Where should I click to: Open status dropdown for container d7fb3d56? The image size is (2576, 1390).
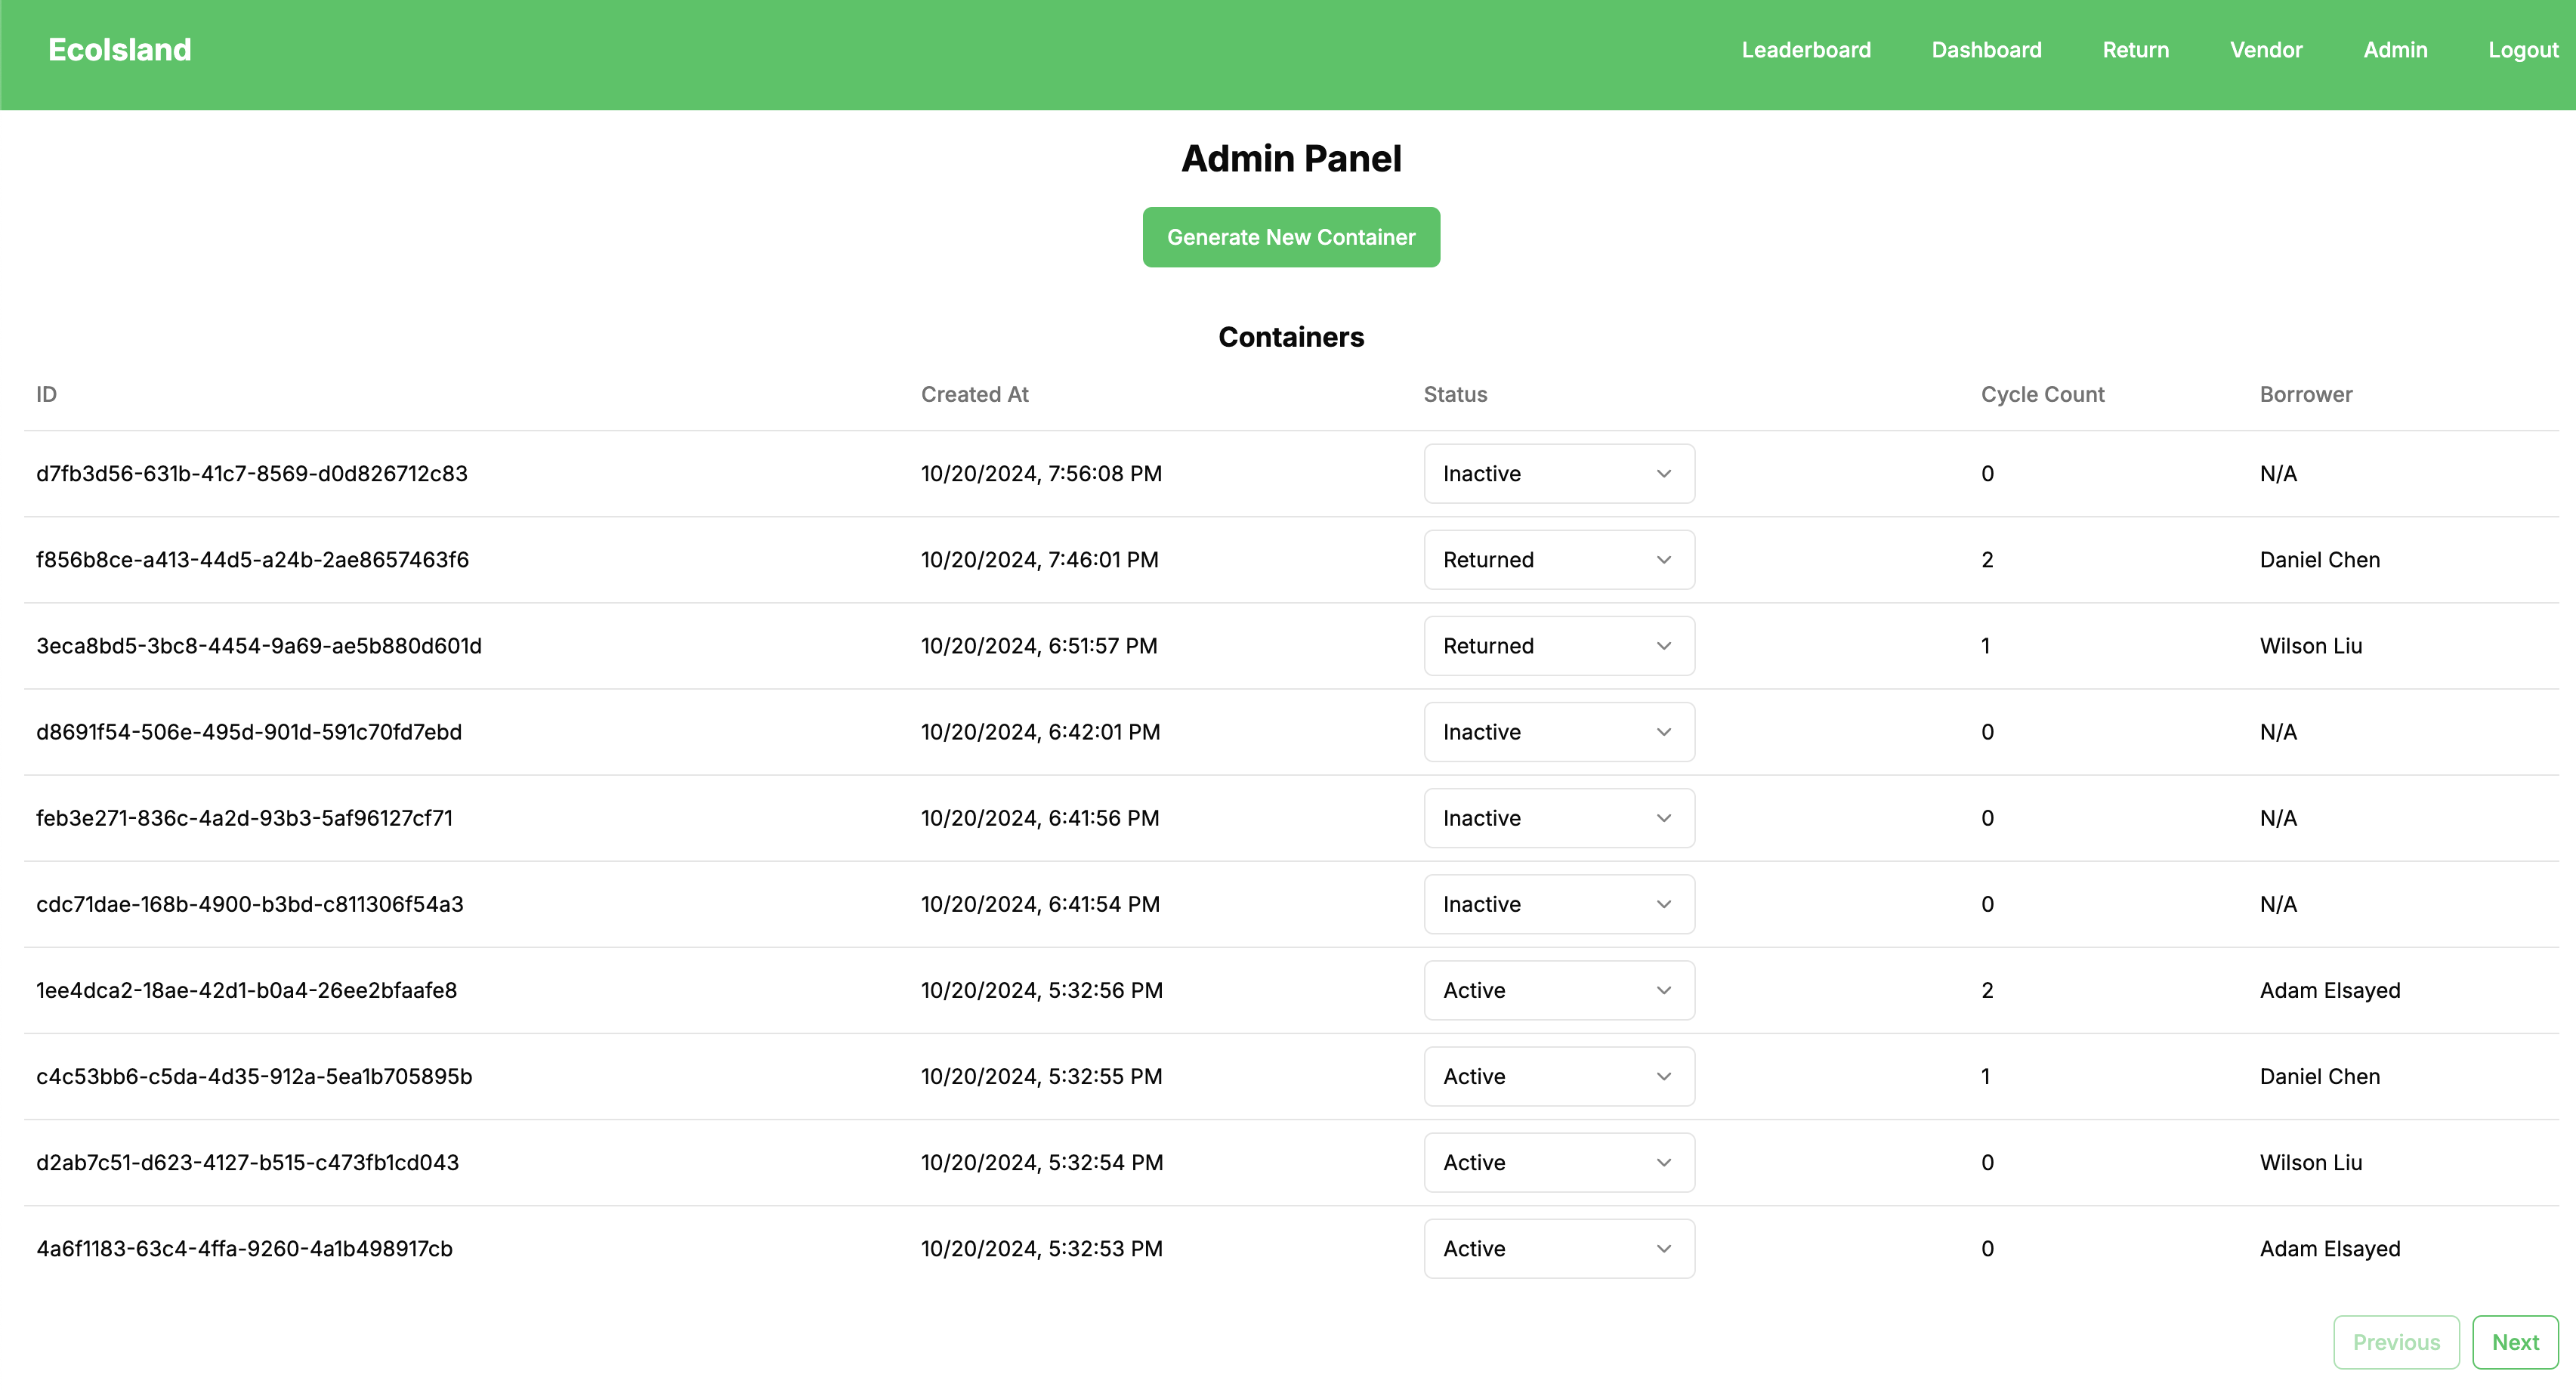tap(1558, 474)
